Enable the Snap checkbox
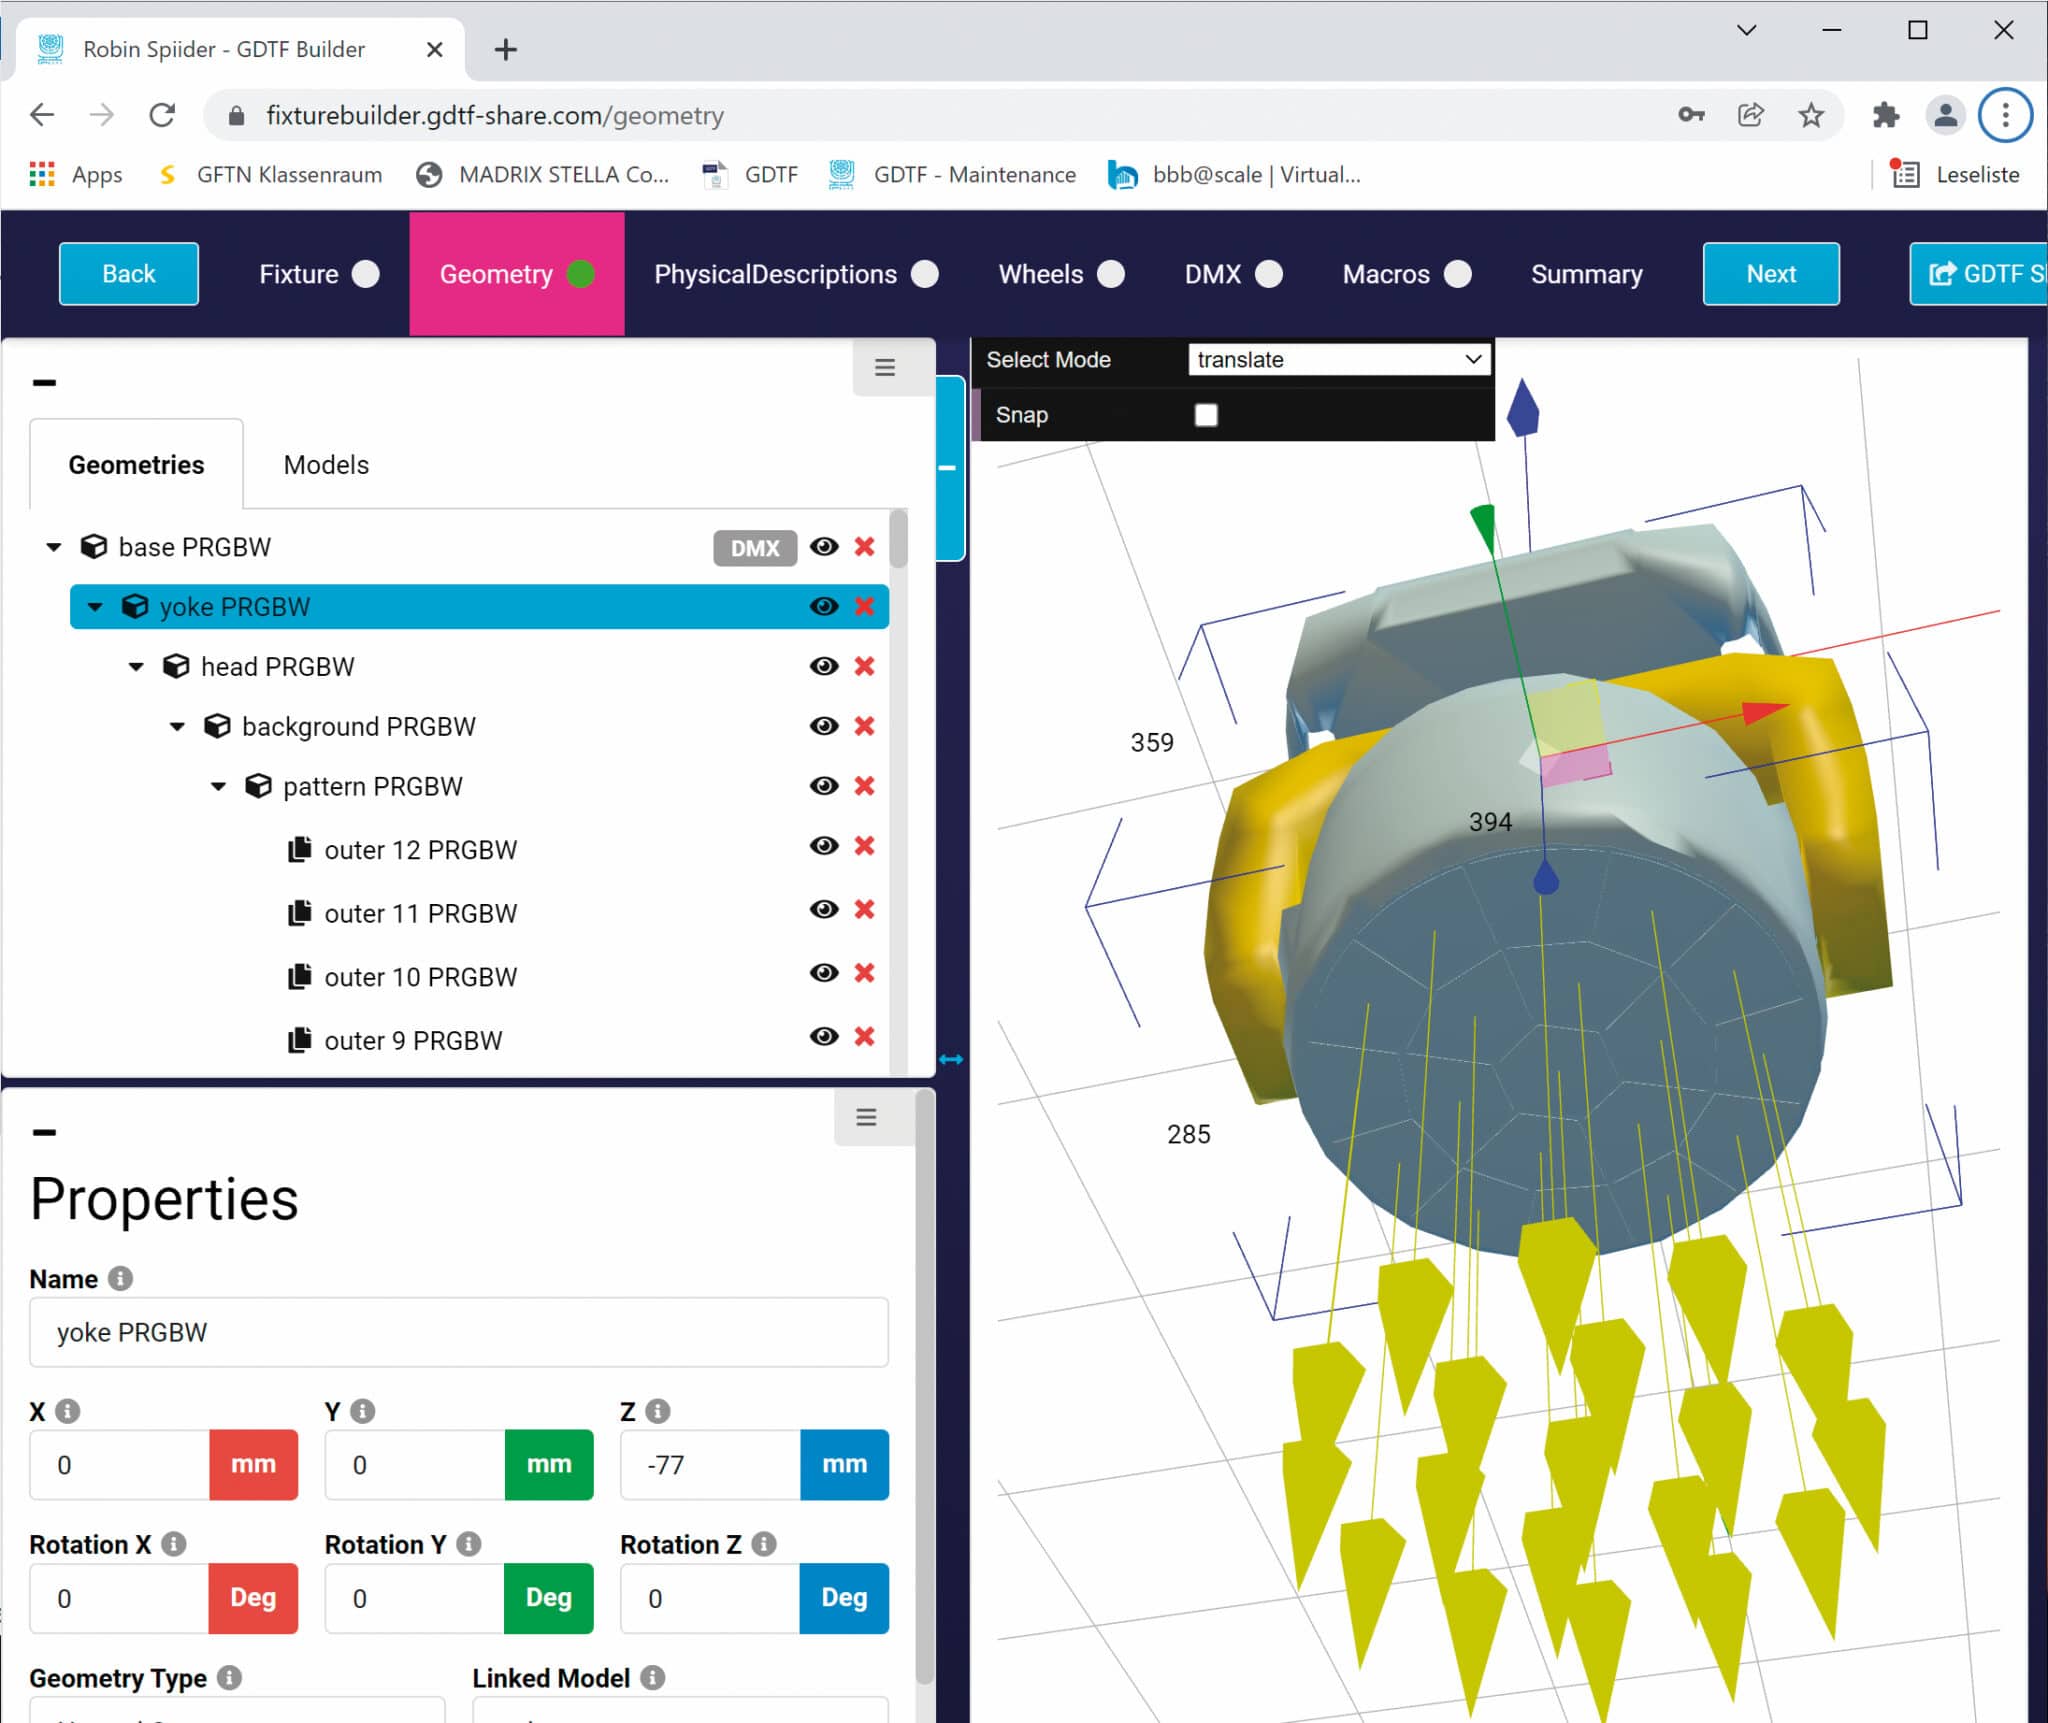The width and height of the screenshot is (2048, 1723). (x=1206, y=415)
